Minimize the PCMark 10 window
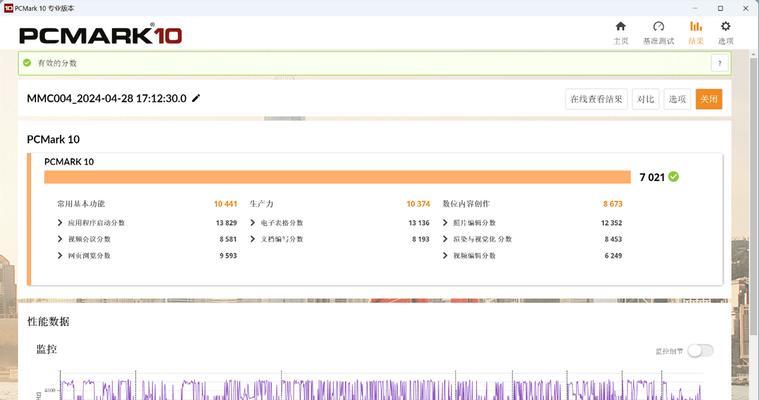 [x=695, y=8]
